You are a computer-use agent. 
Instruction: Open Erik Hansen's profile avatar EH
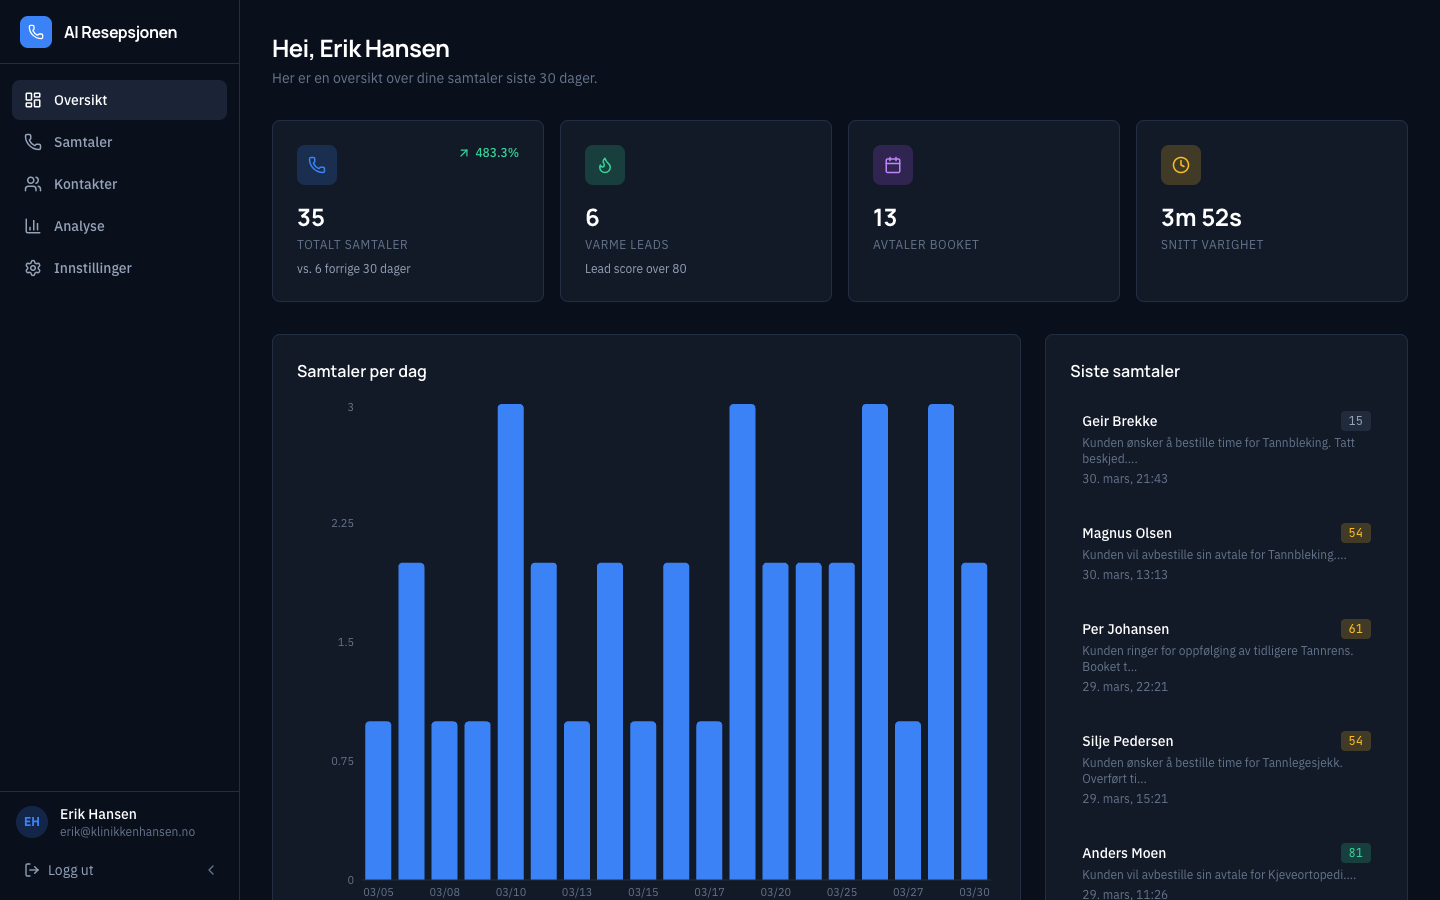pyautogui.click(x=31, y=821)
